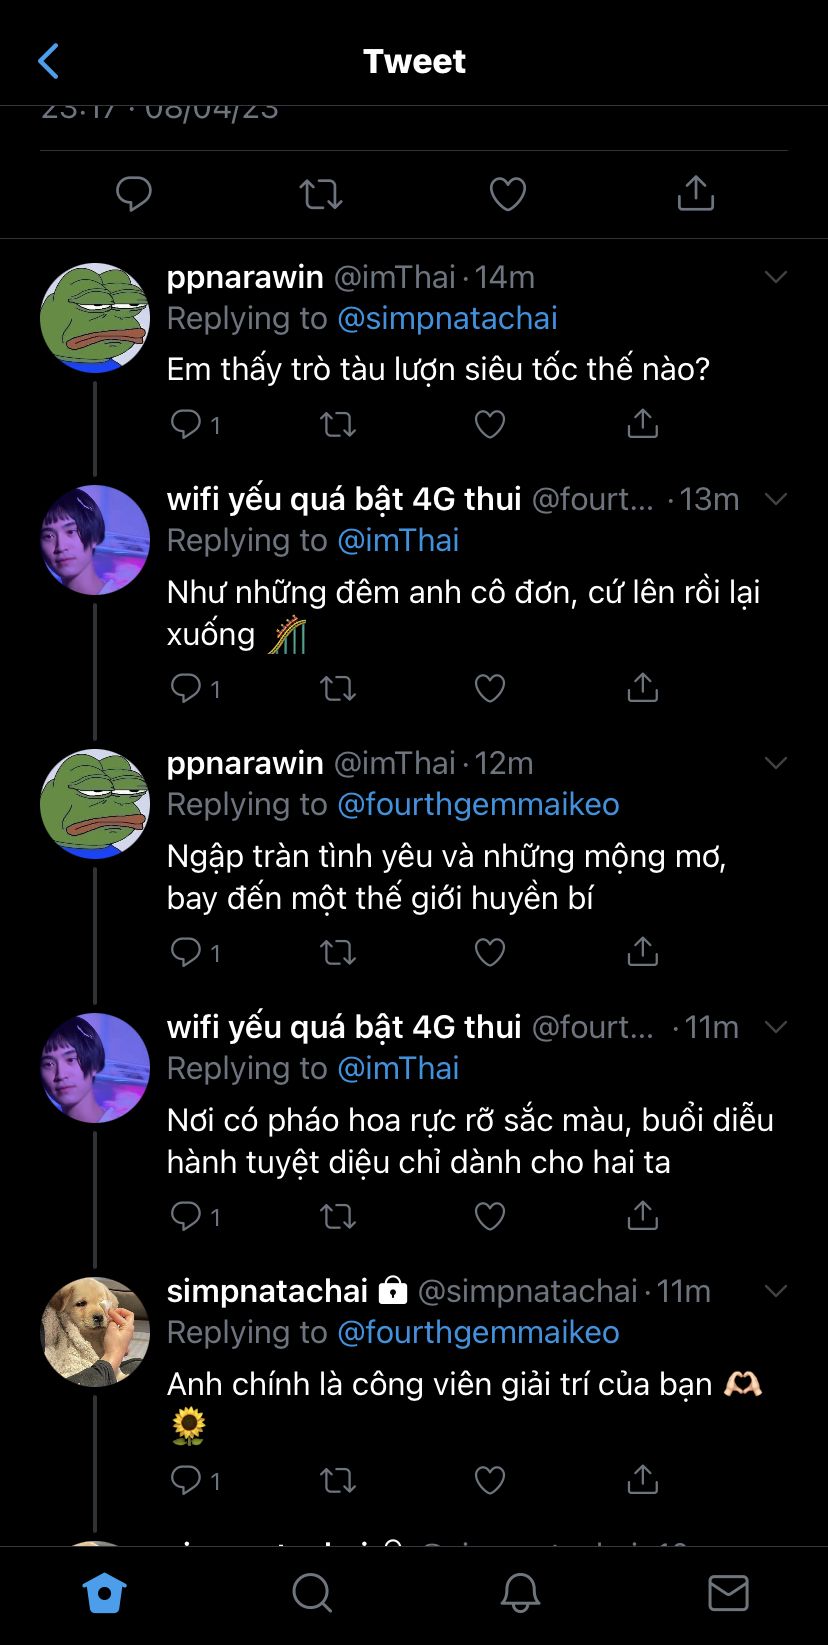Share the 'Nơi có pháo hoa' reply

click(642, 1216)
